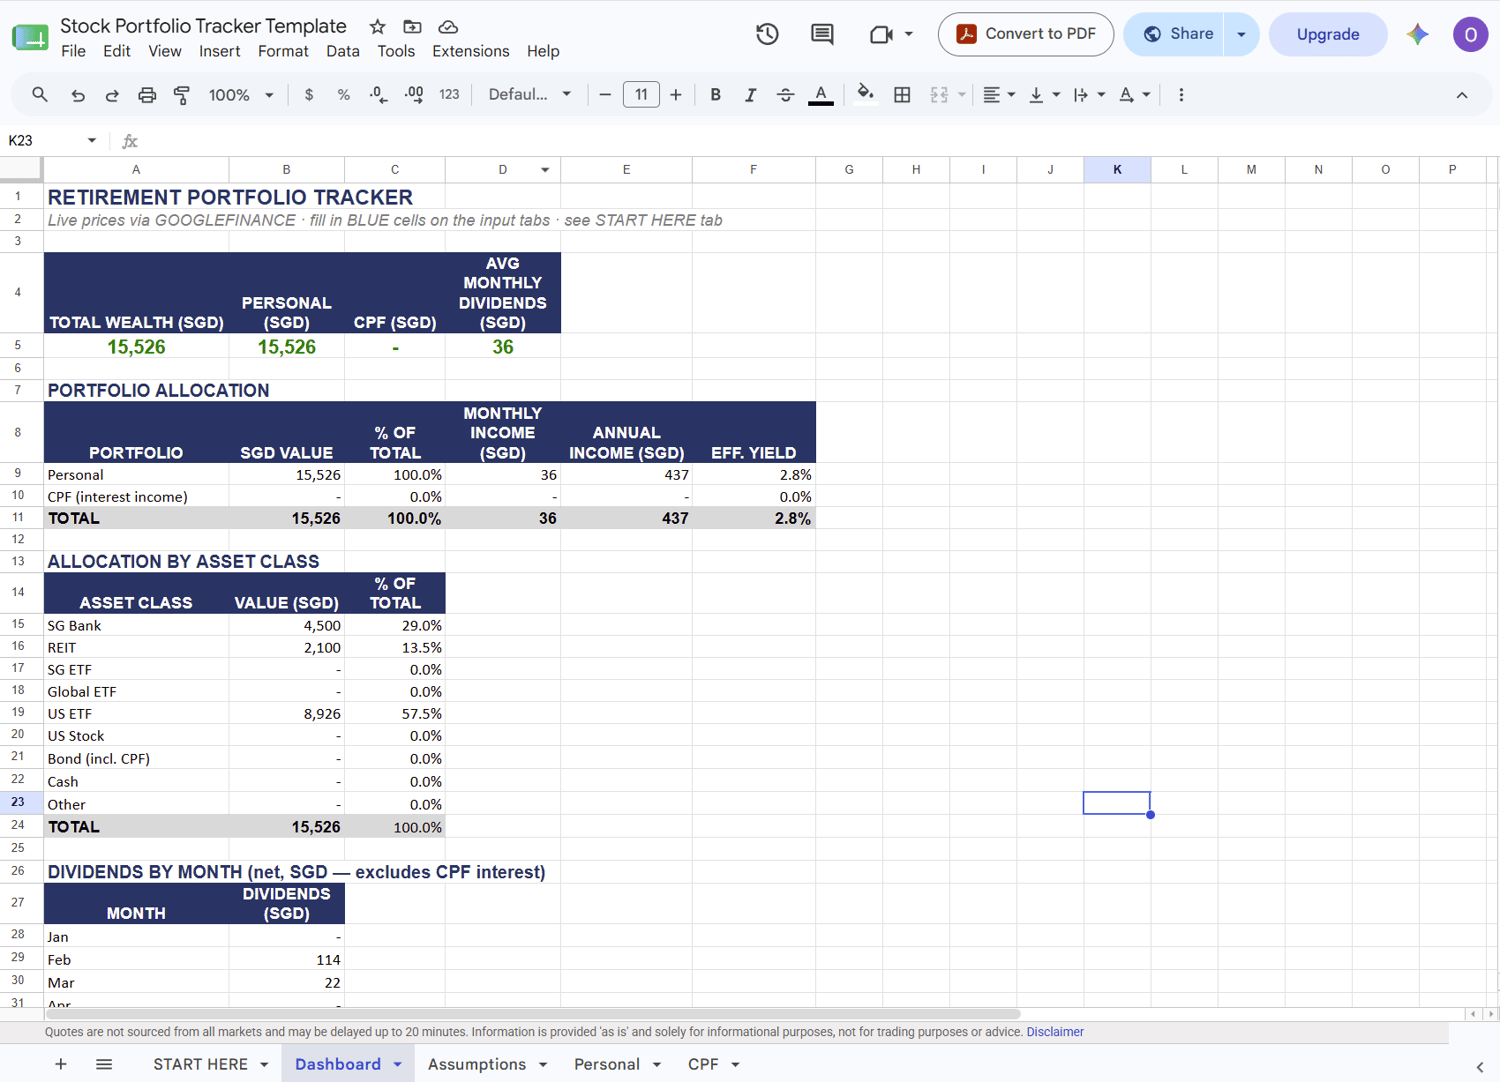
Task: Open the fill color picker
Action: tap(865, 95)
